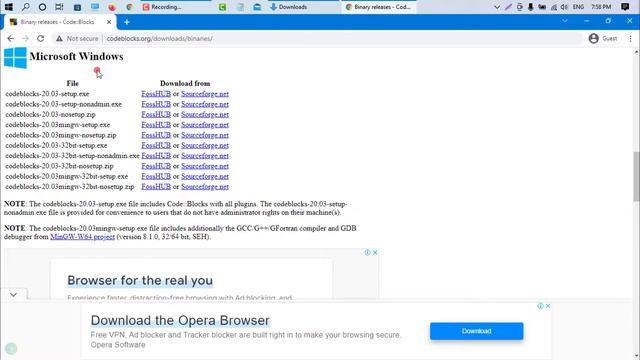Open clock showing 7:58 PM
Viewport: 640px width, 360px height.
(x=601, y=7)
